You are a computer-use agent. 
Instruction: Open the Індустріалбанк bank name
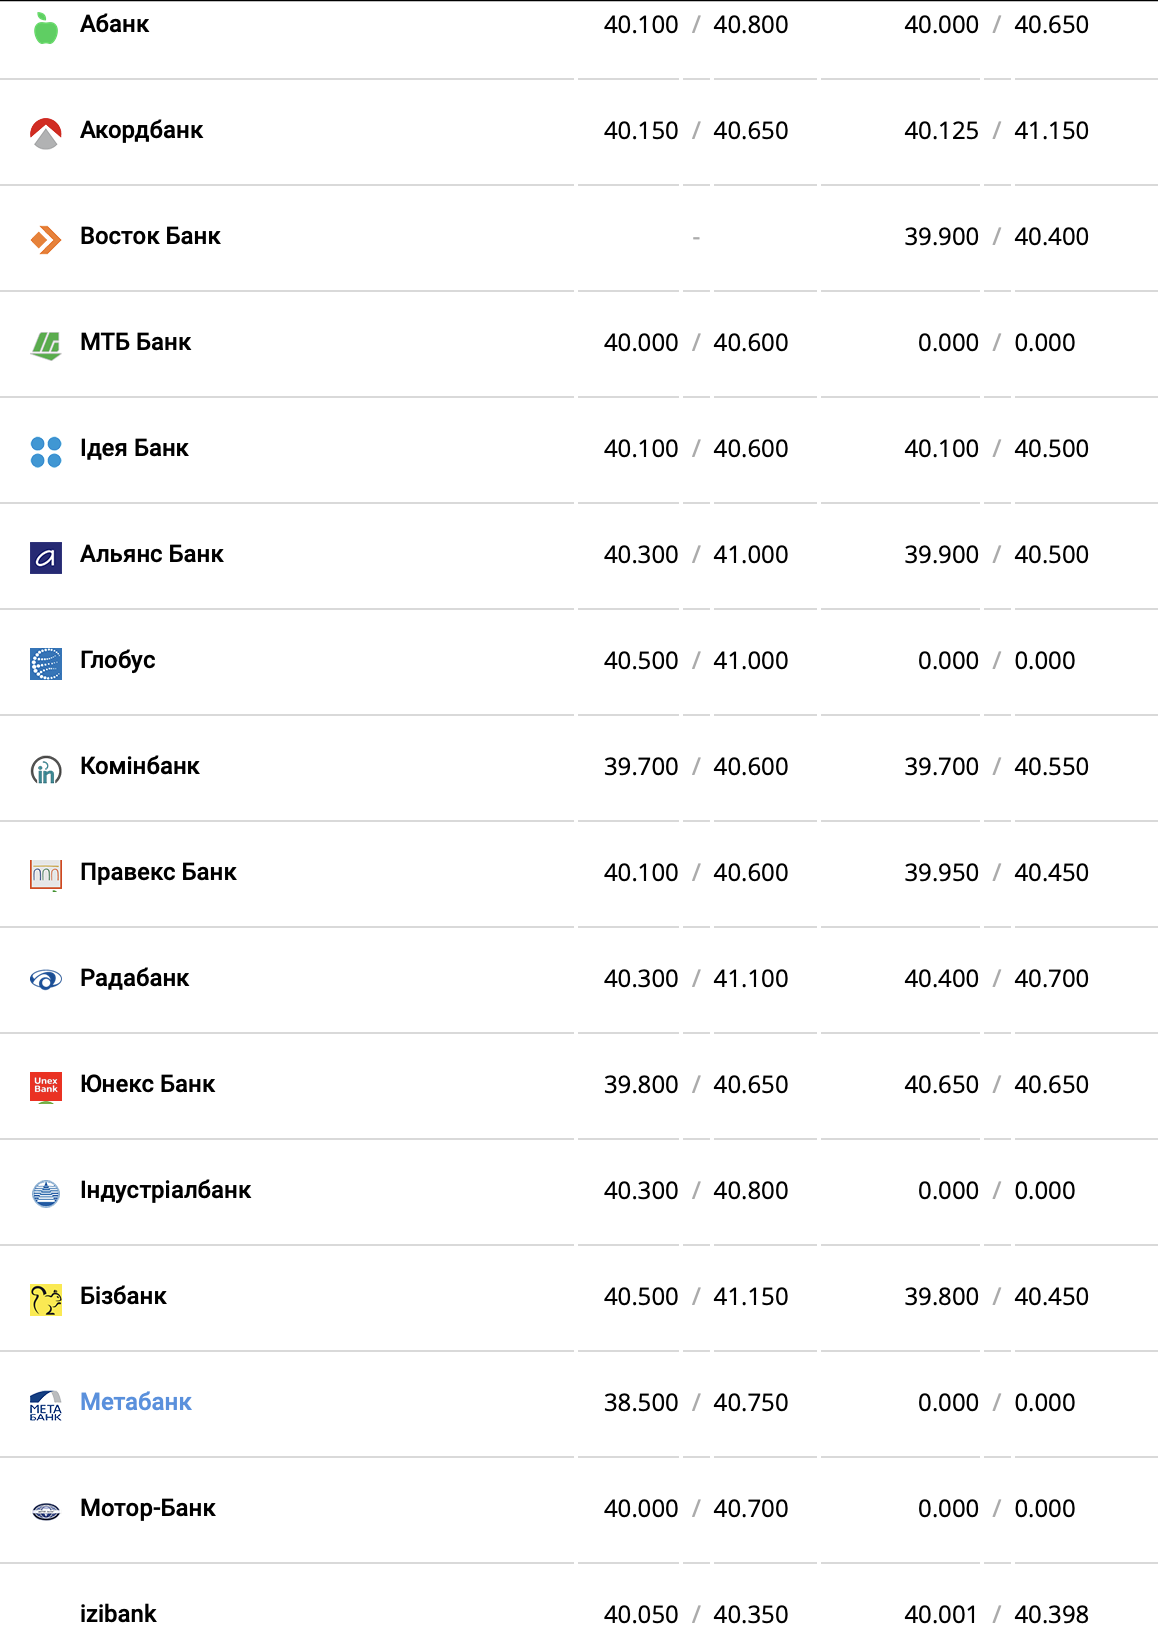[x=166, y=1190]
